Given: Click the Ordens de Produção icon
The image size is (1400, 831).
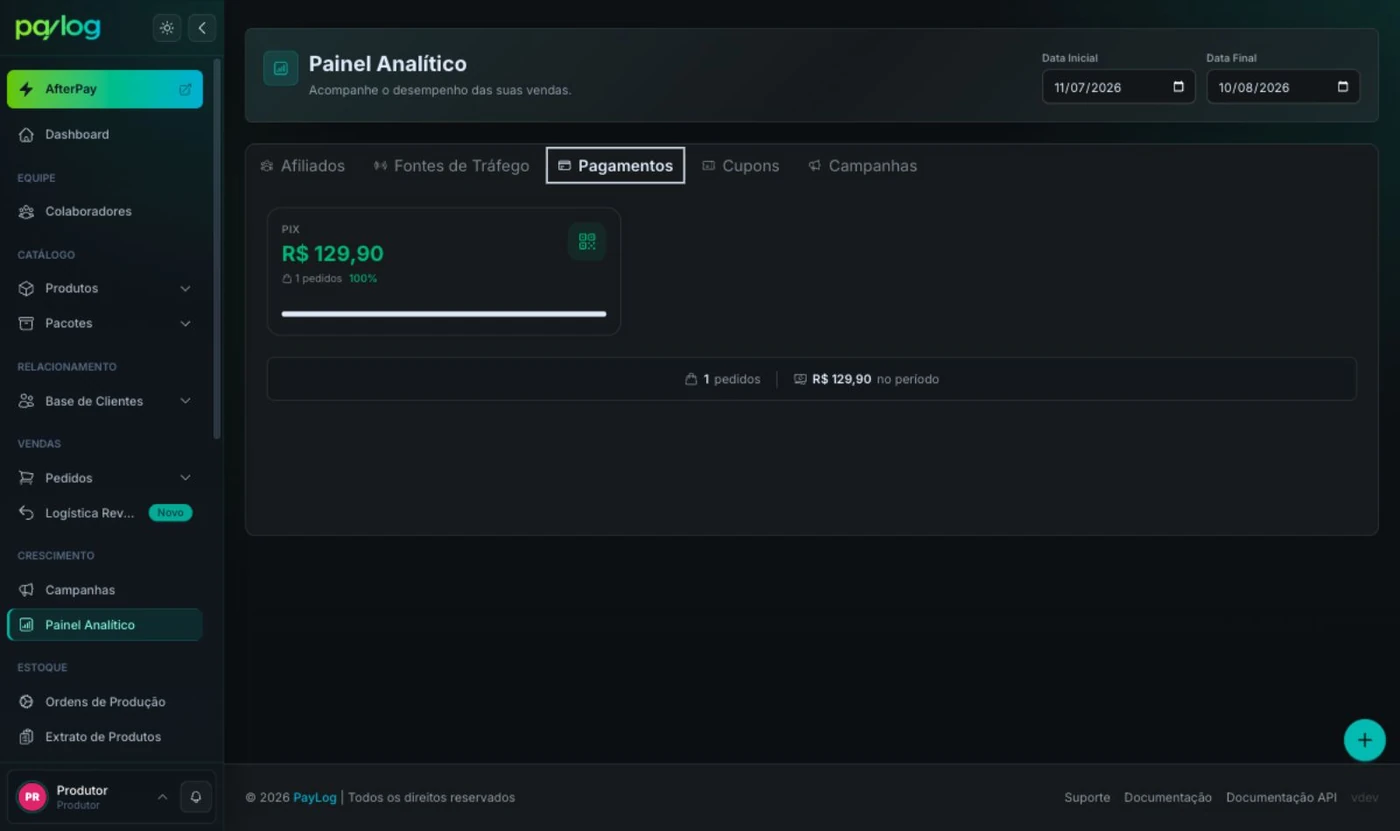Looking at the screenshot, I should [x=27, y=702].
